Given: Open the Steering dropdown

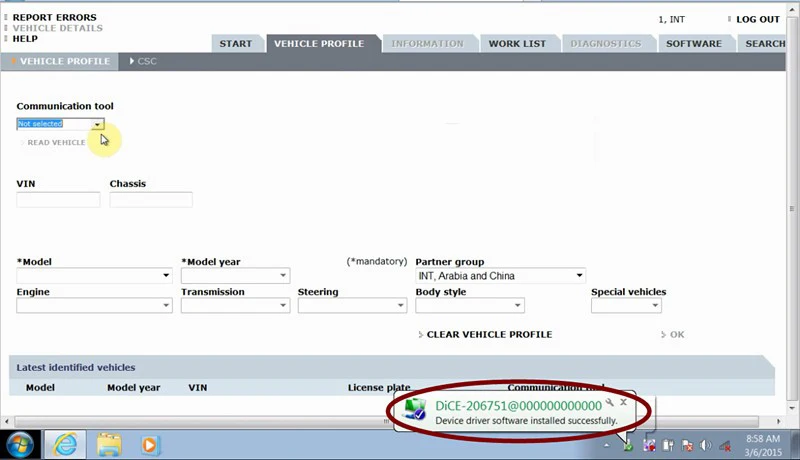Looking at the screenshot, I should 401,305.
